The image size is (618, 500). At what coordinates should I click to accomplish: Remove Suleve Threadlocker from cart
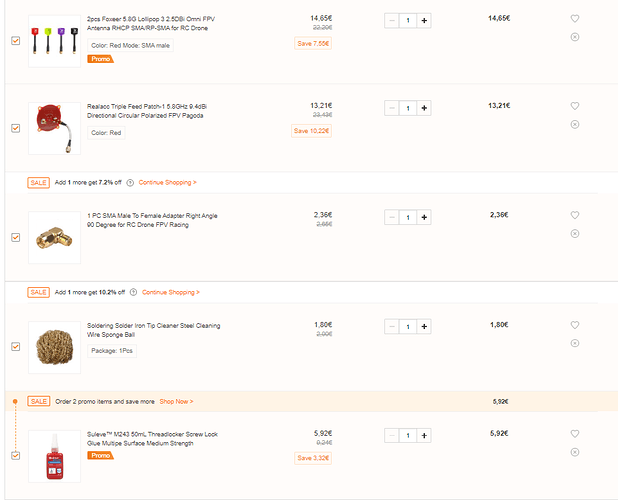[x=575, y=452]
